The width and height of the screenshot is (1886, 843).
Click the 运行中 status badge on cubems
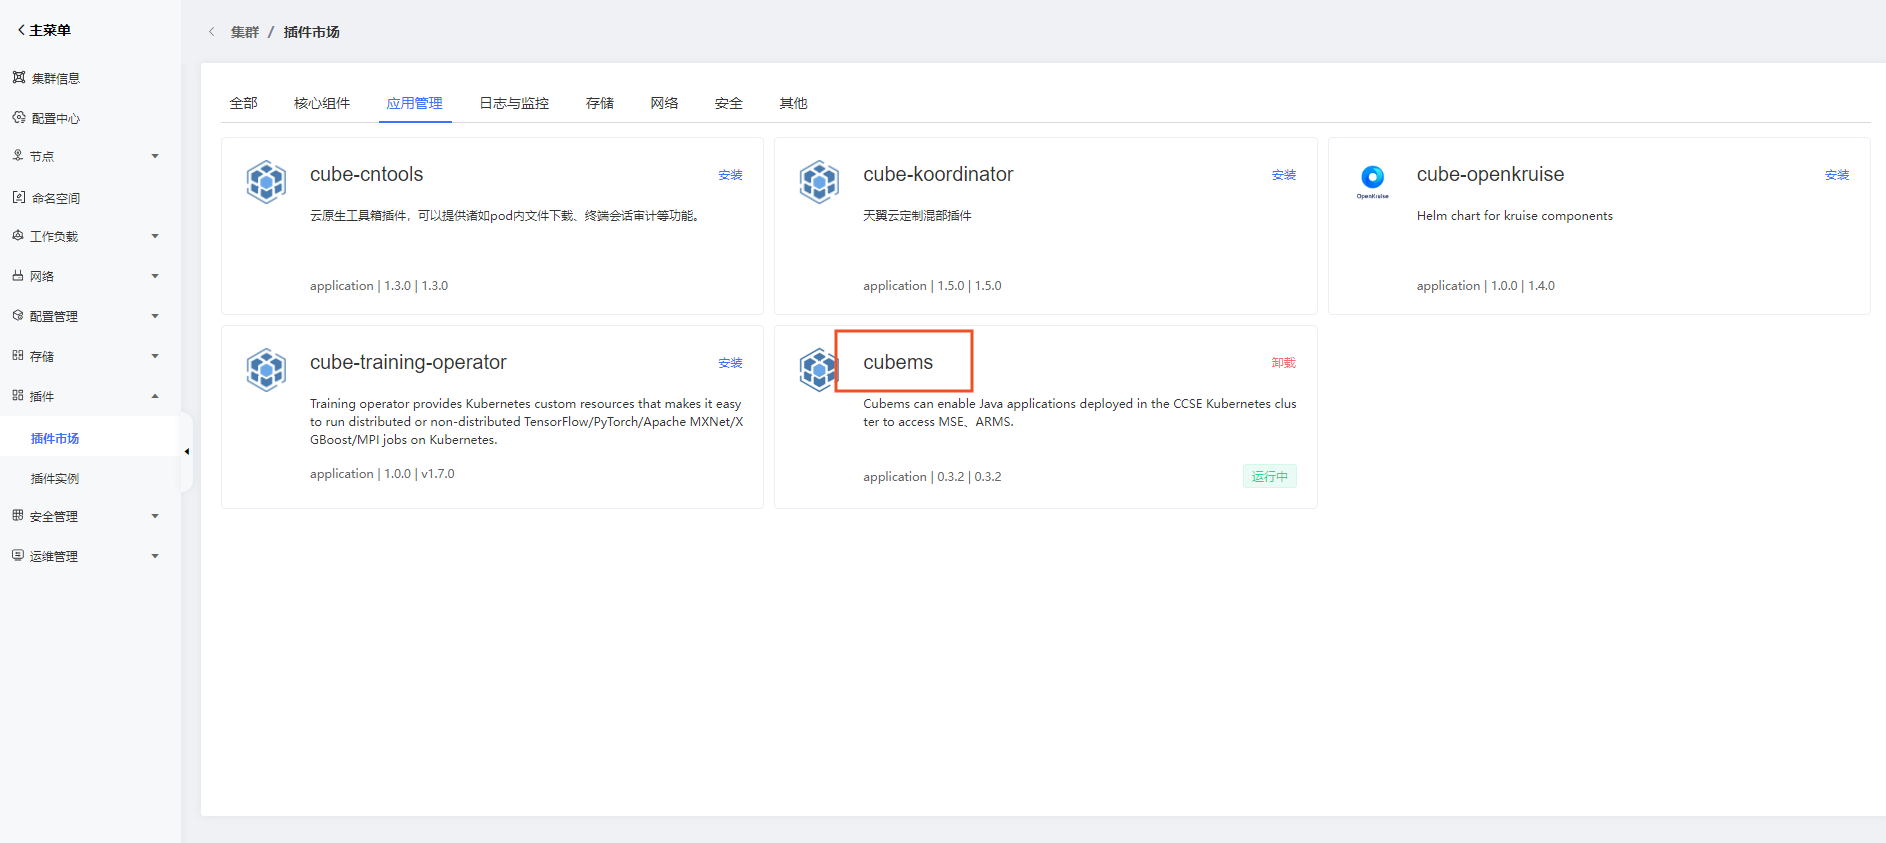[1269, 476]
